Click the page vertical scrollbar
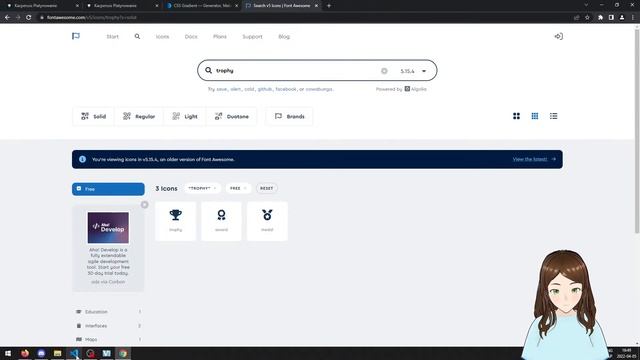This screenshot has width=640, height=360. pyautogui.click(x=637, y=131)
